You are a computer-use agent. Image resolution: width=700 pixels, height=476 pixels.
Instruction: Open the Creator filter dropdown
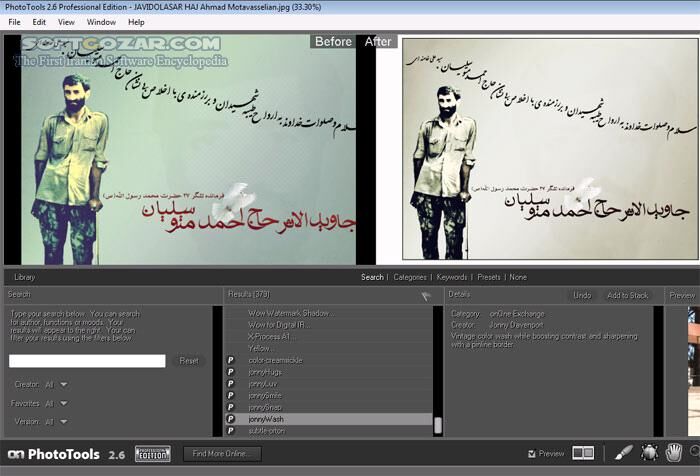[63, 384]
